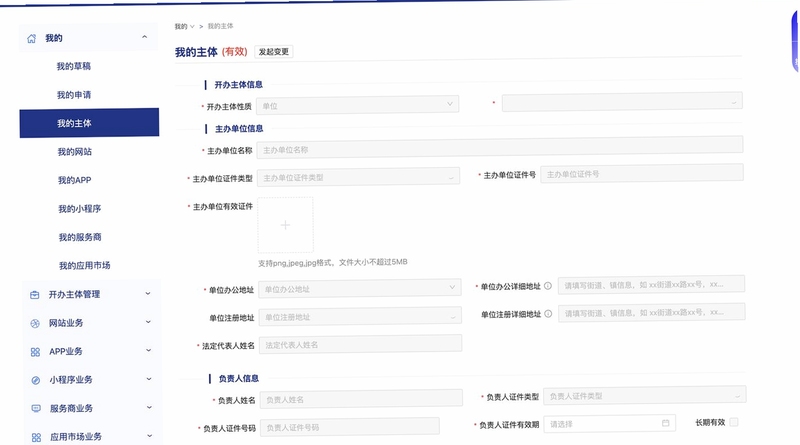Open the 开办主体性质 dropdown
Viewport: 800px width, 445px height.
pos(357,105)
